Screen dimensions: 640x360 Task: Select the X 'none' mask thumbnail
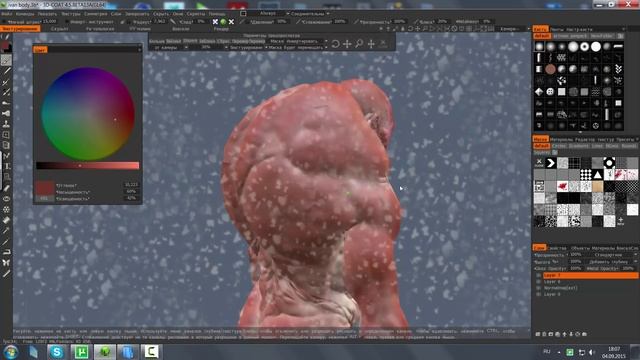[539, 163]
